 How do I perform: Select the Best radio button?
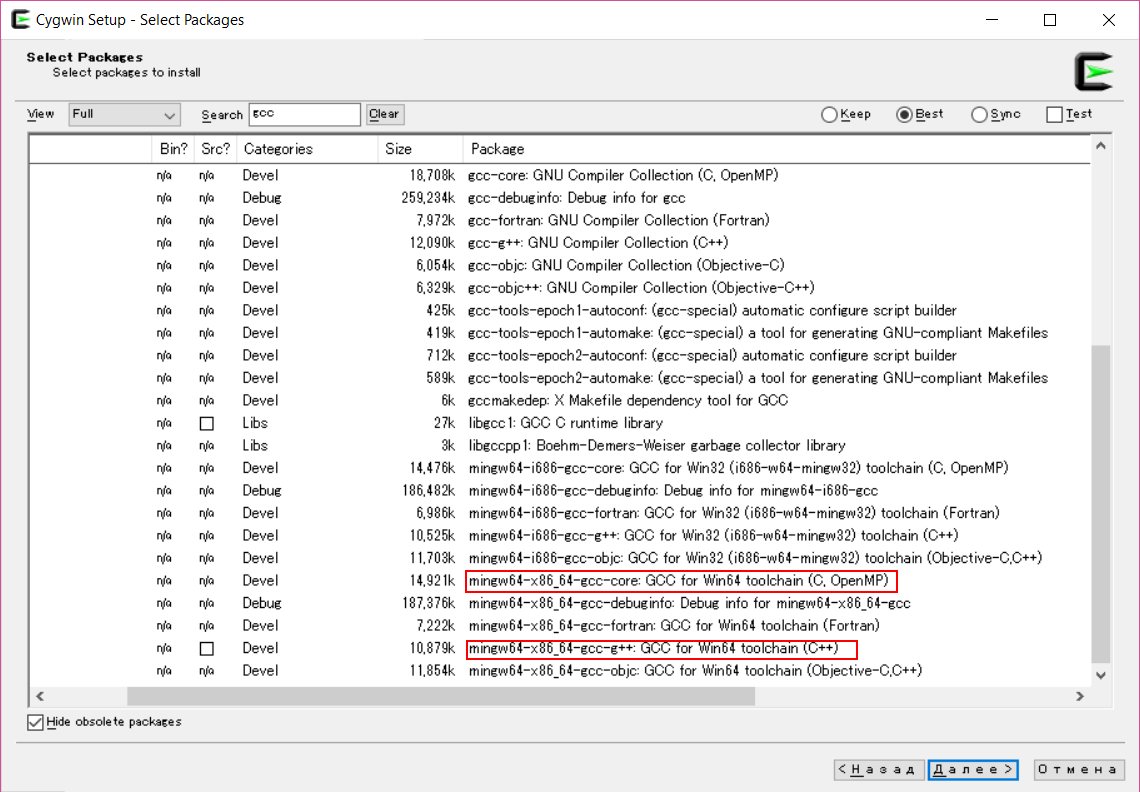coord(904,115)
